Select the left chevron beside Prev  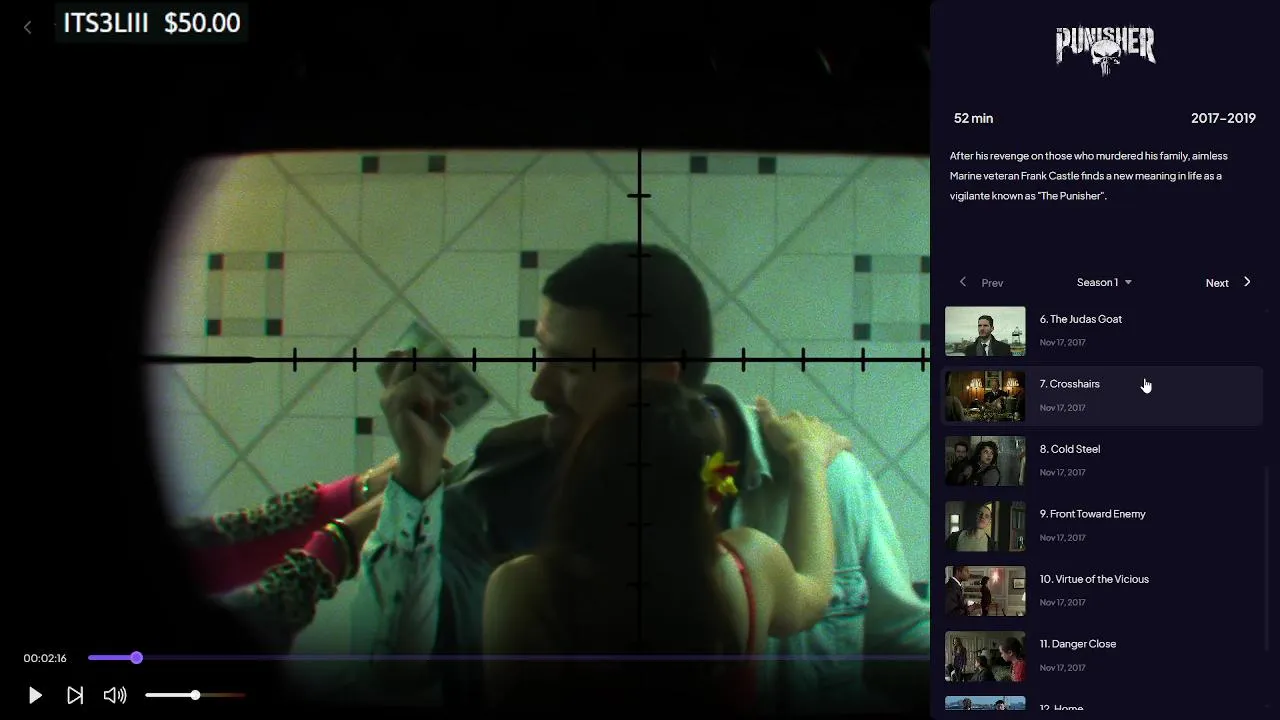point(963,282)
